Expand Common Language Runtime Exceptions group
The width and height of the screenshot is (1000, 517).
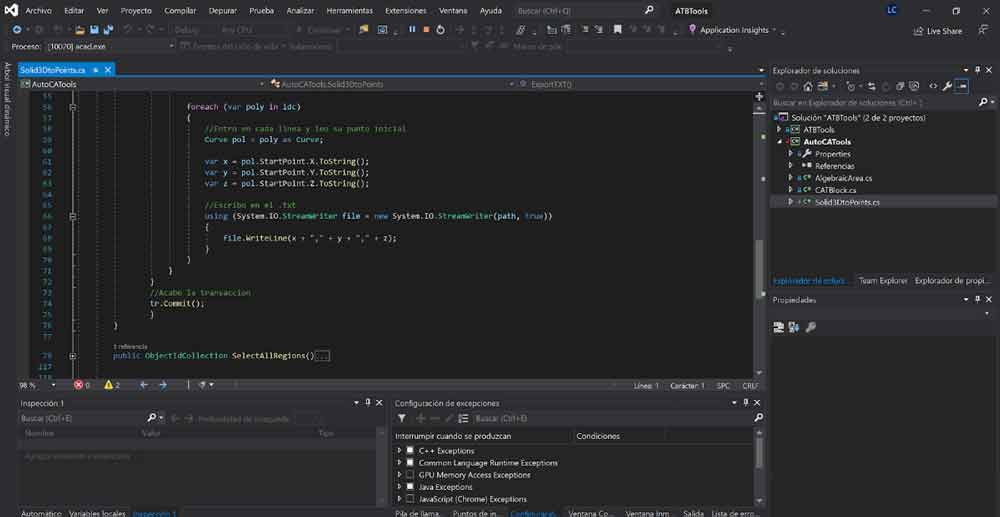coord(399,463)
